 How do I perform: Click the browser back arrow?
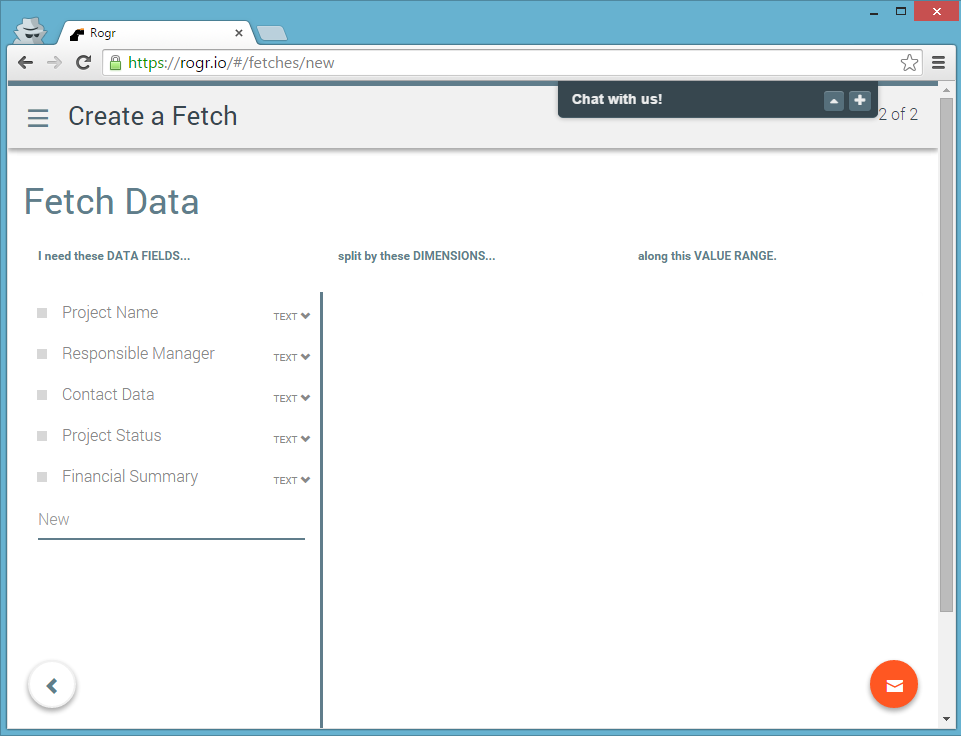(24, 62)
